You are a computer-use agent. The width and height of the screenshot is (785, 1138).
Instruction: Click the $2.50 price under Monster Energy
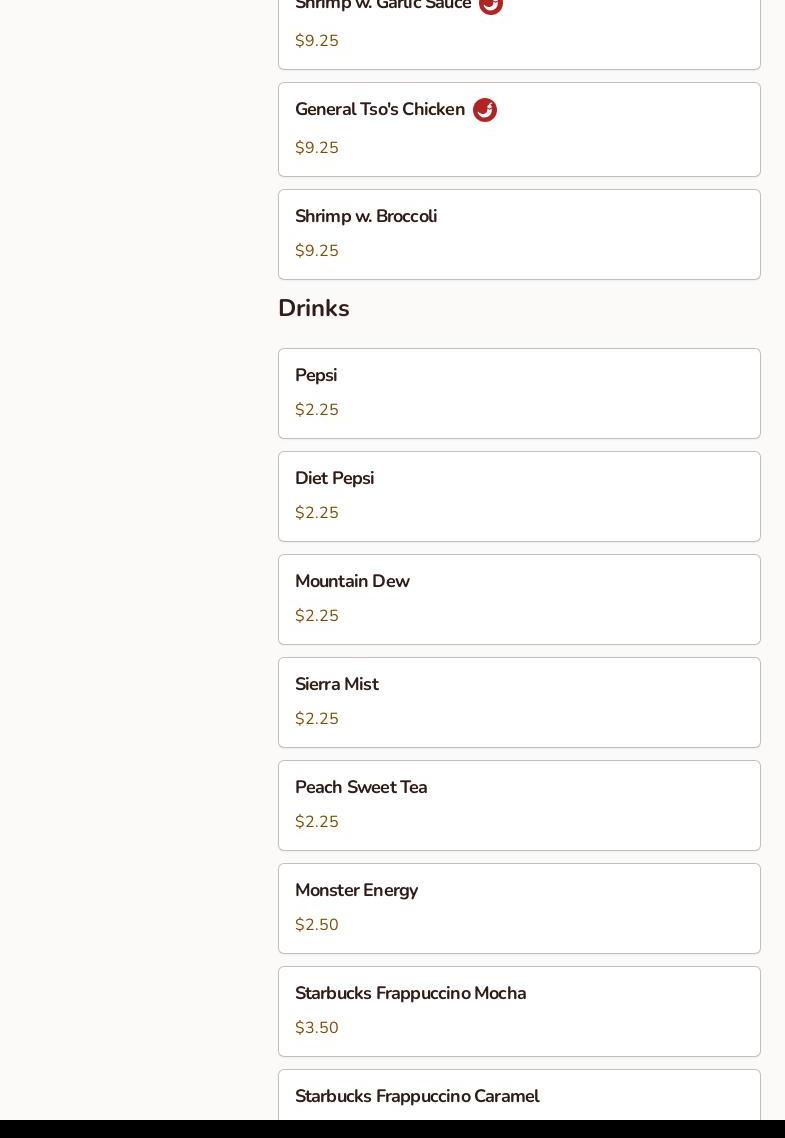tap(317, 925)
